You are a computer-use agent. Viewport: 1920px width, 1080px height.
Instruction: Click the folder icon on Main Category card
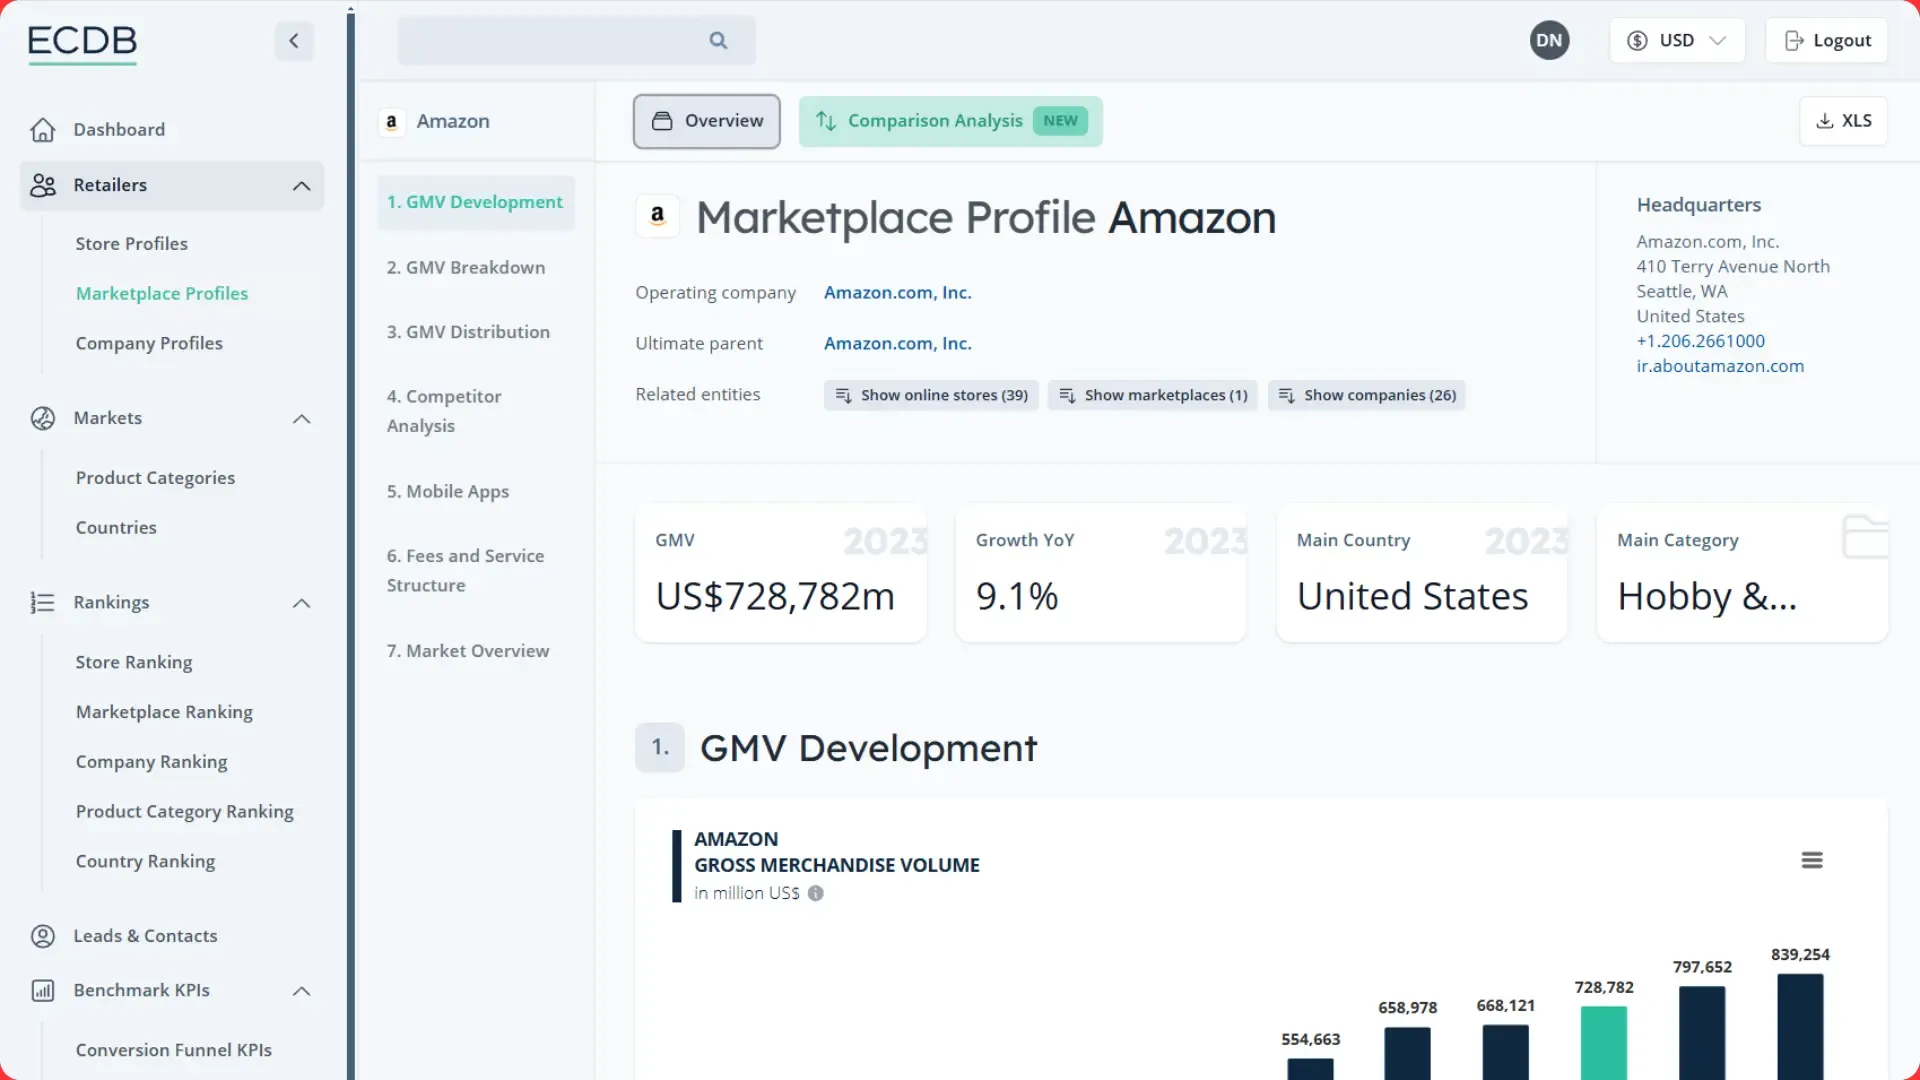coord(1864,536)
